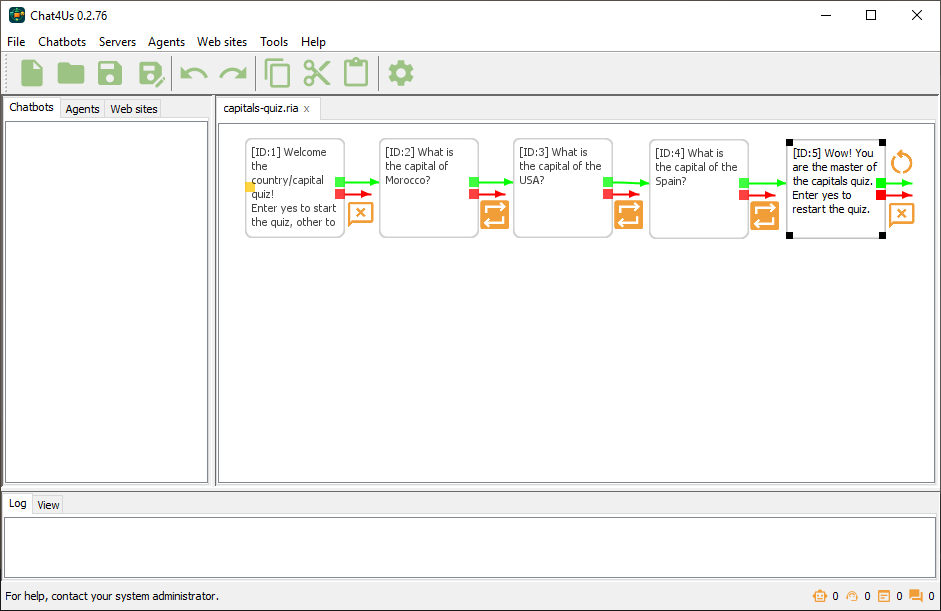Click the Paste clipboard icon
Screen dimensions: 941x611
coord(356,73)
